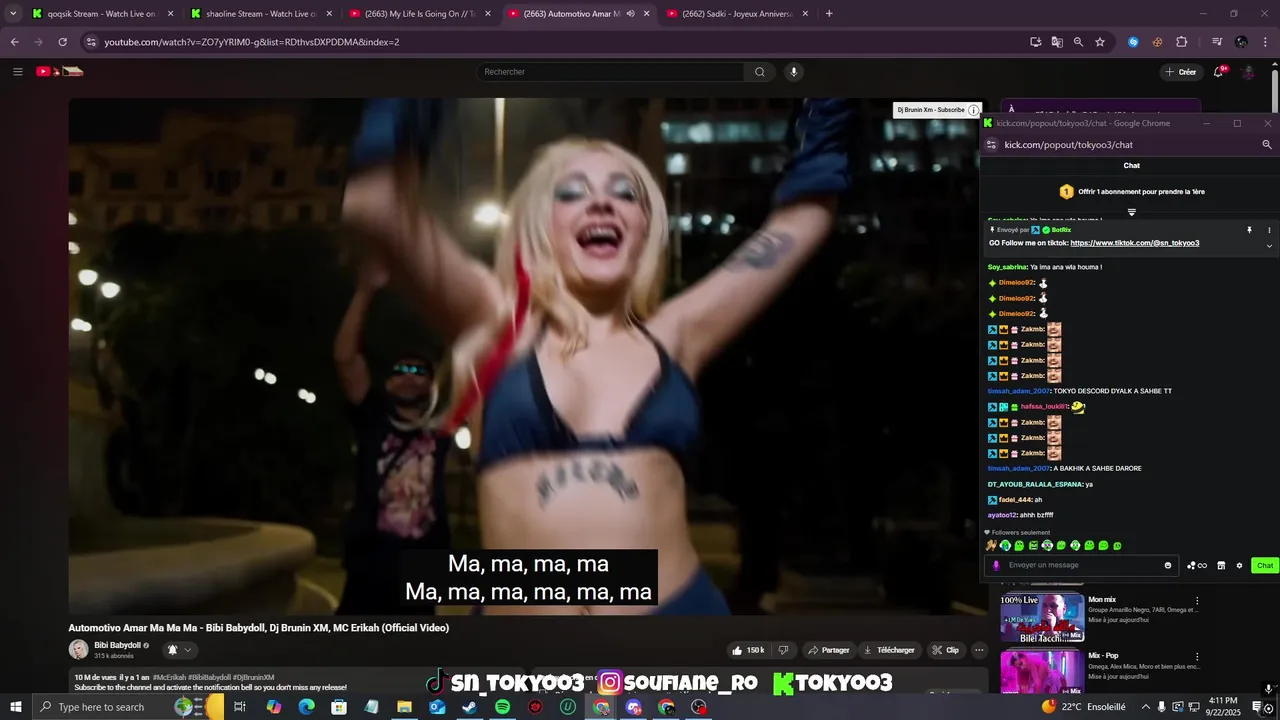
Task: Click the YouTube search magnifier button
Action: point(760,72)
